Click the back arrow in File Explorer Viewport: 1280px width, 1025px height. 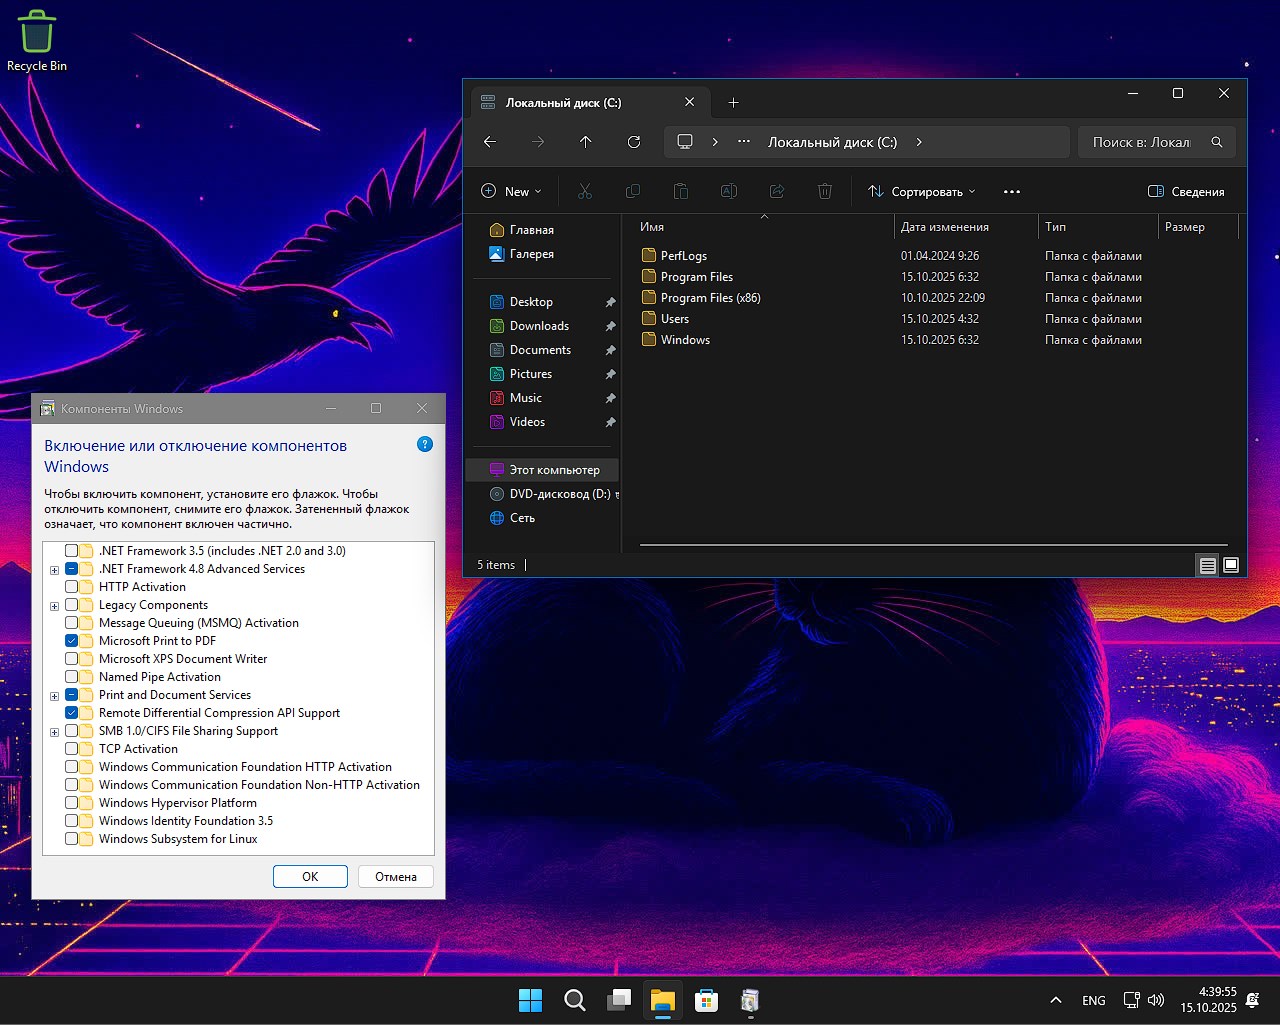(490, 142)
